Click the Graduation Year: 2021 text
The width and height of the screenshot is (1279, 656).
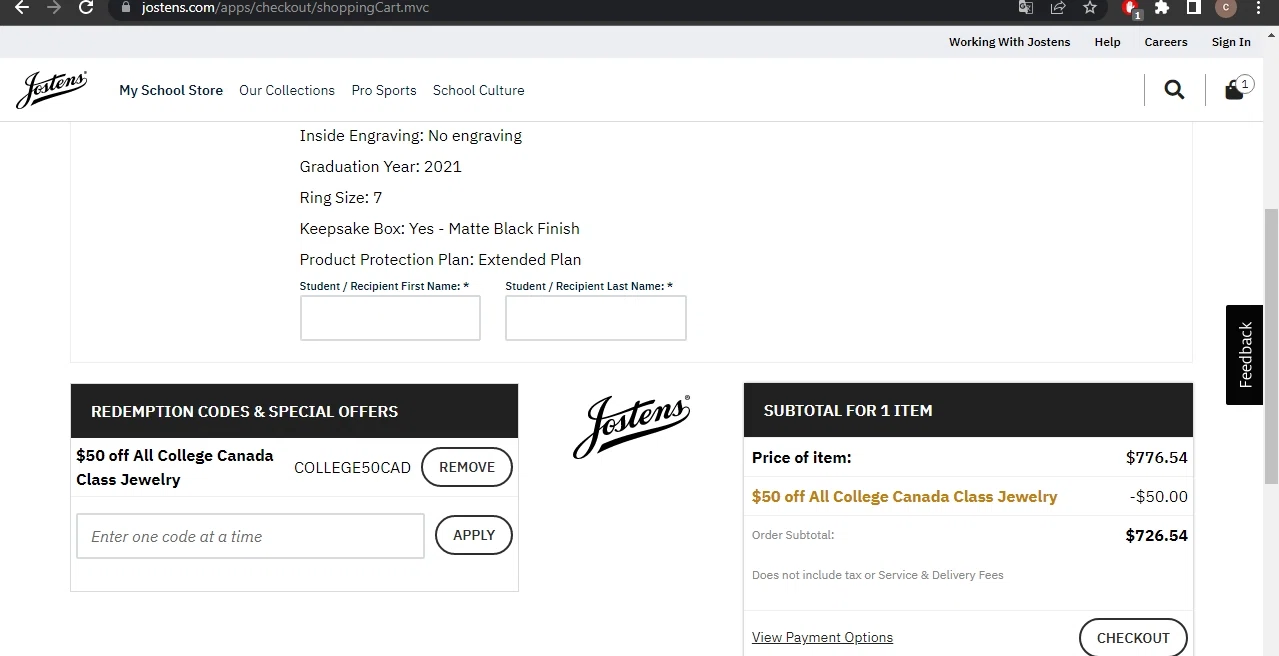(x=381, y=166)
